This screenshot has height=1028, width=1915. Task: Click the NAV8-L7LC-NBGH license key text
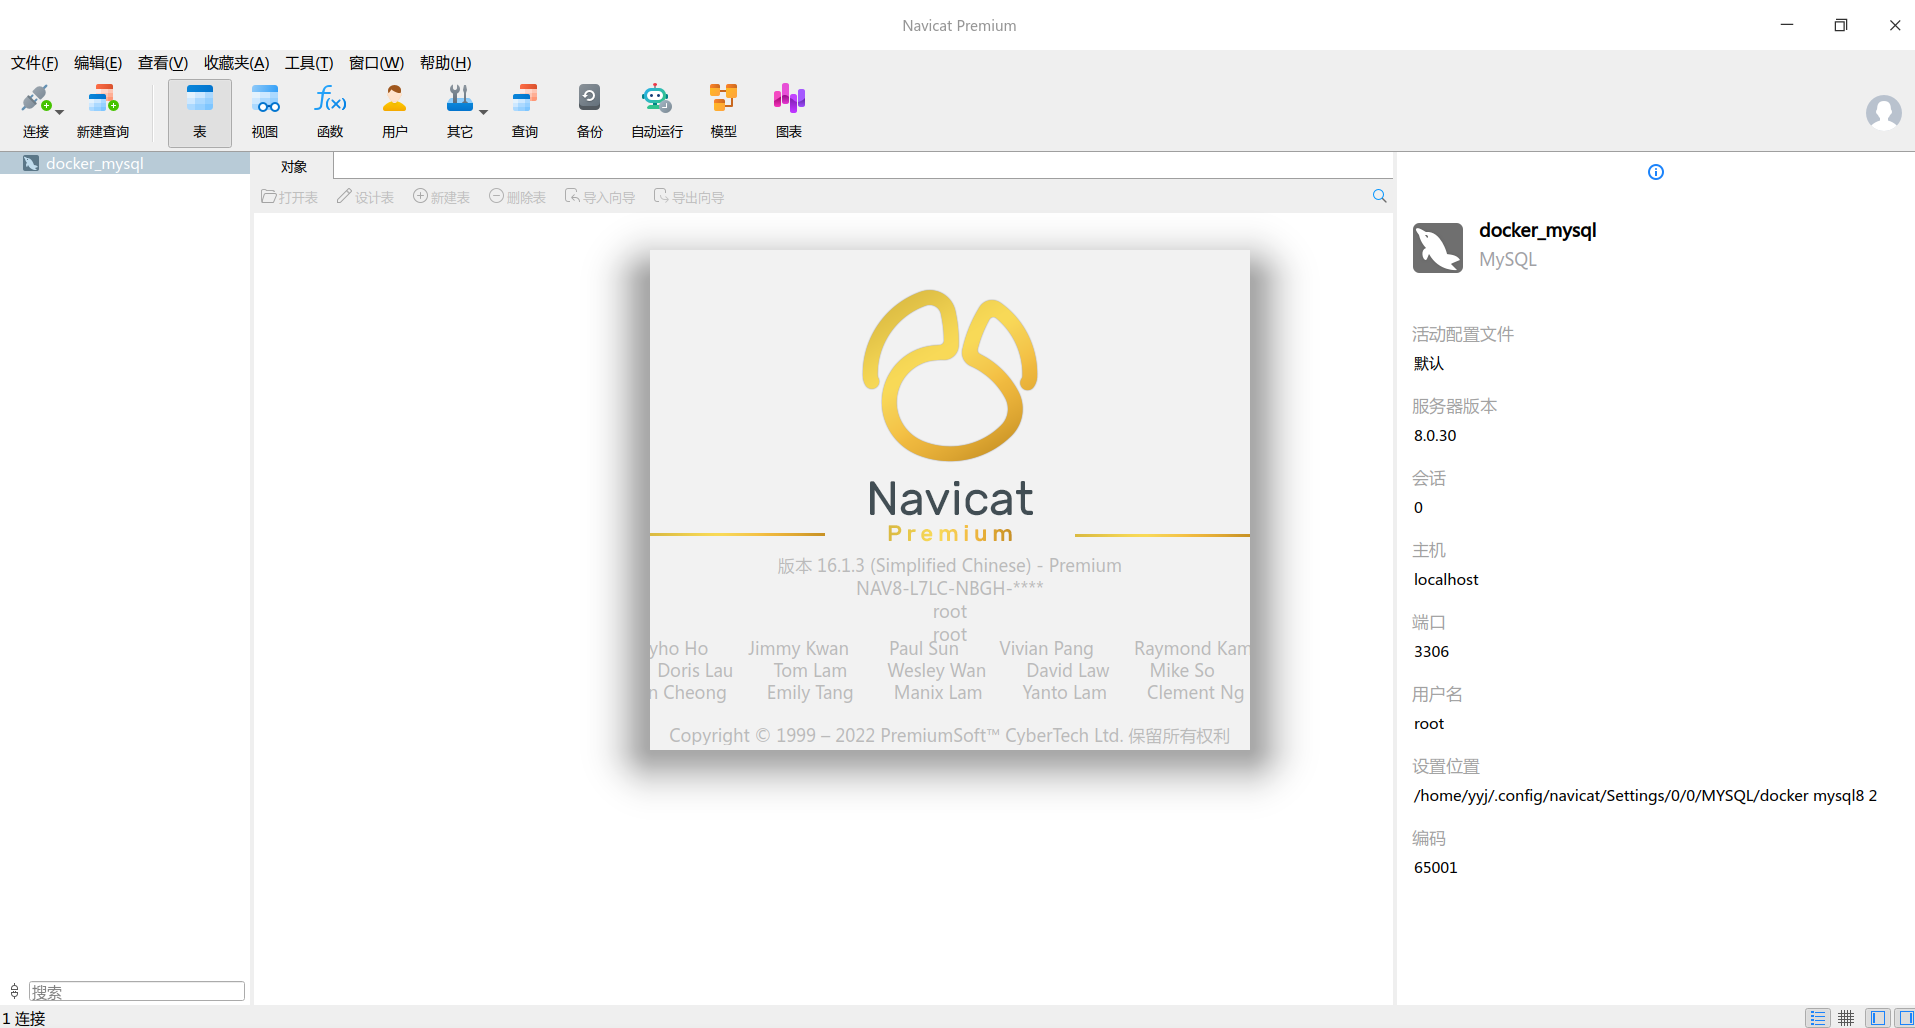(950, 588)
